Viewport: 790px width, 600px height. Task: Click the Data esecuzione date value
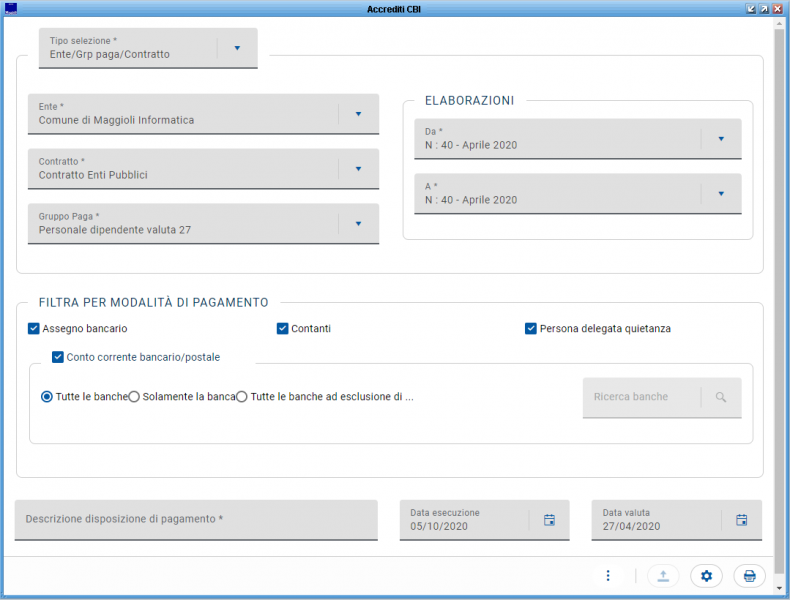tap(439, 526)
